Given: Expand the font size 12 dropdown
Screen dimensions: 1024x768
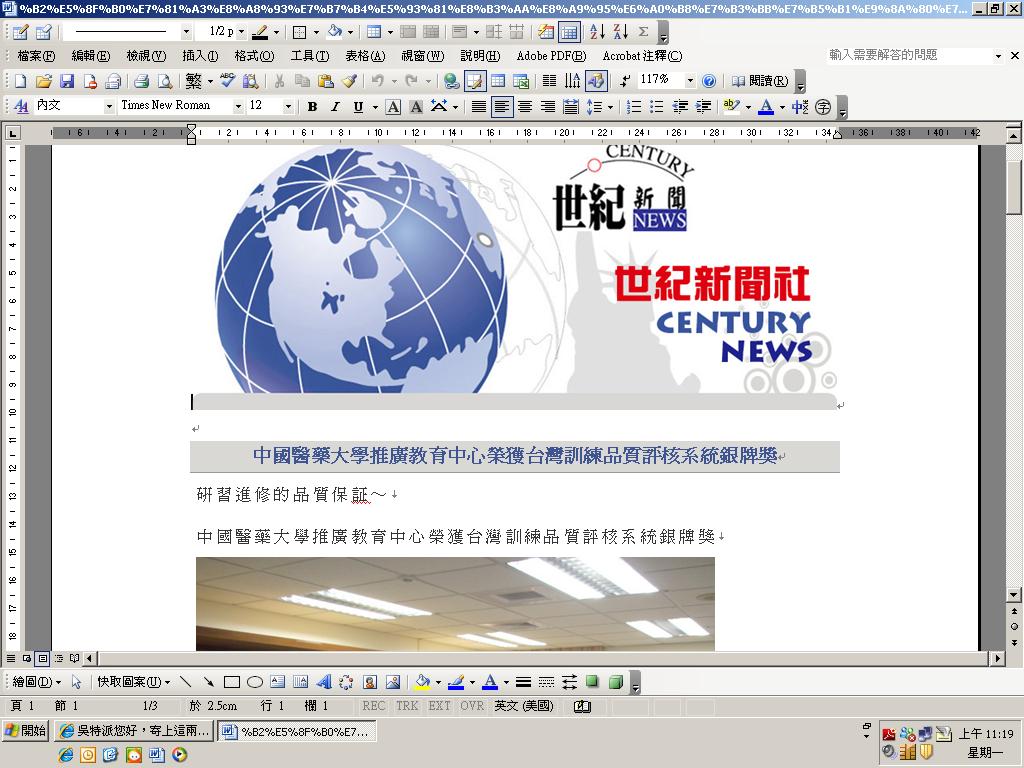Looking at the screenshot, I should click(287, 106).
